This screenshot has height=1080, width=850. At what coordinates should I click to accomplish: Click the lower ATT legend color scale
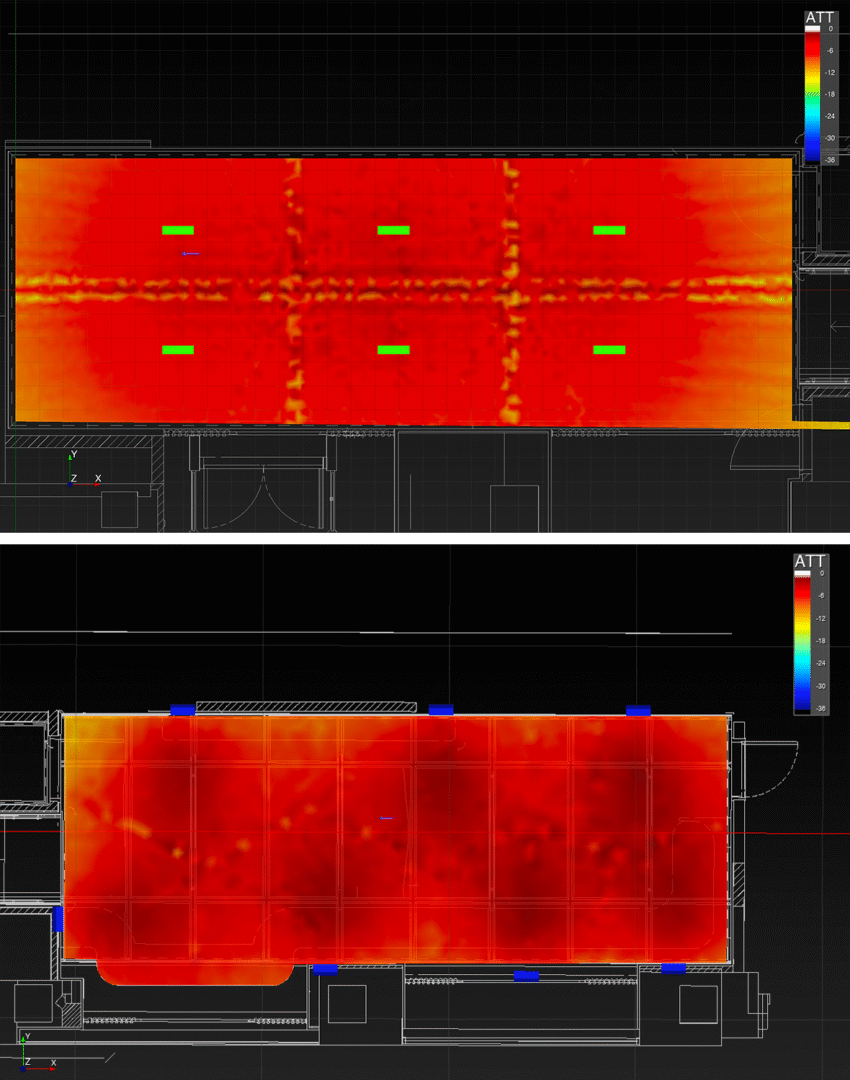click(x=802, y=640)
